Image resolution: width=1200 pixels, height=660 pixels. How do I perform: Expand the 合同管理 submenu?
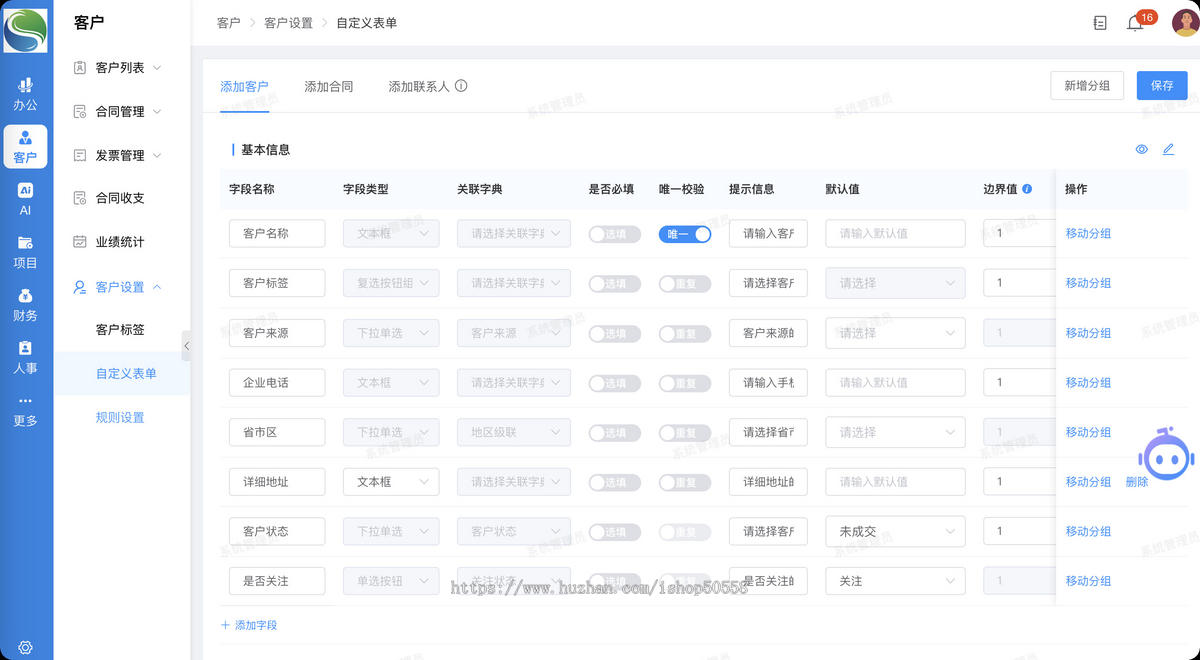coord(157,112)
